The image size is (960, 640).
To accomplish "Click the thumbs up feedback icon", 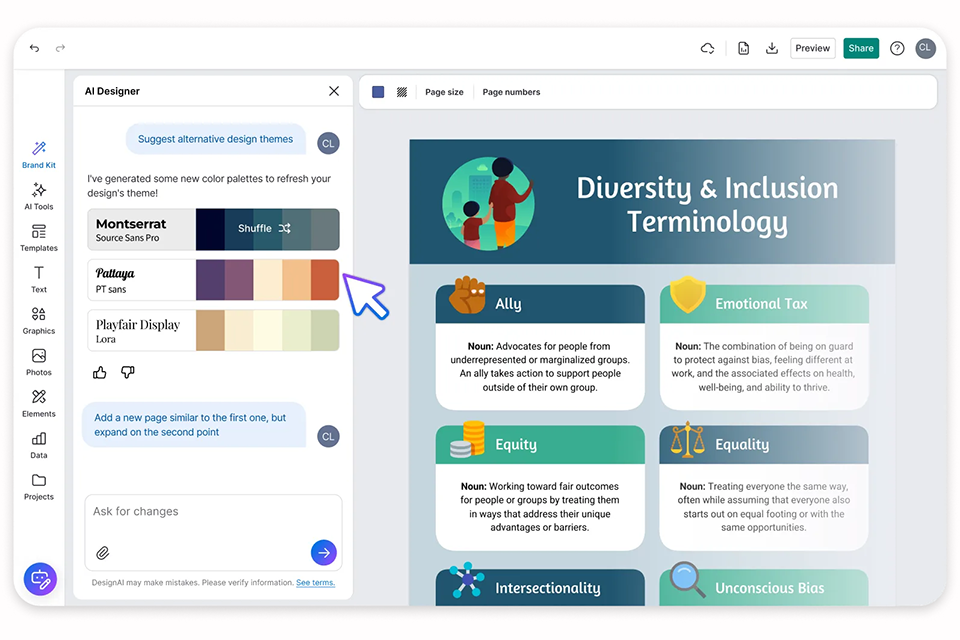I will [x=100, y=372].
